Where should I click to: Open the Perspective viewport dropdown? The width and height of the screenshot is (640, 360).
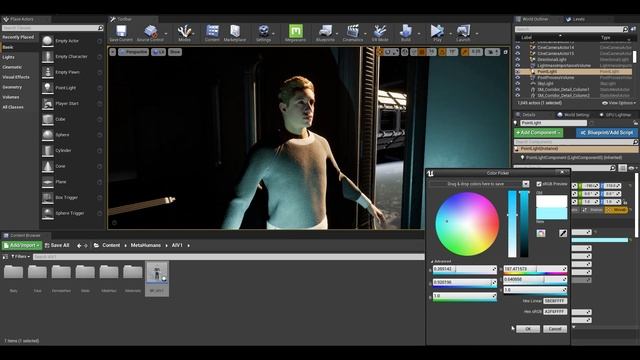click(133, 52)
